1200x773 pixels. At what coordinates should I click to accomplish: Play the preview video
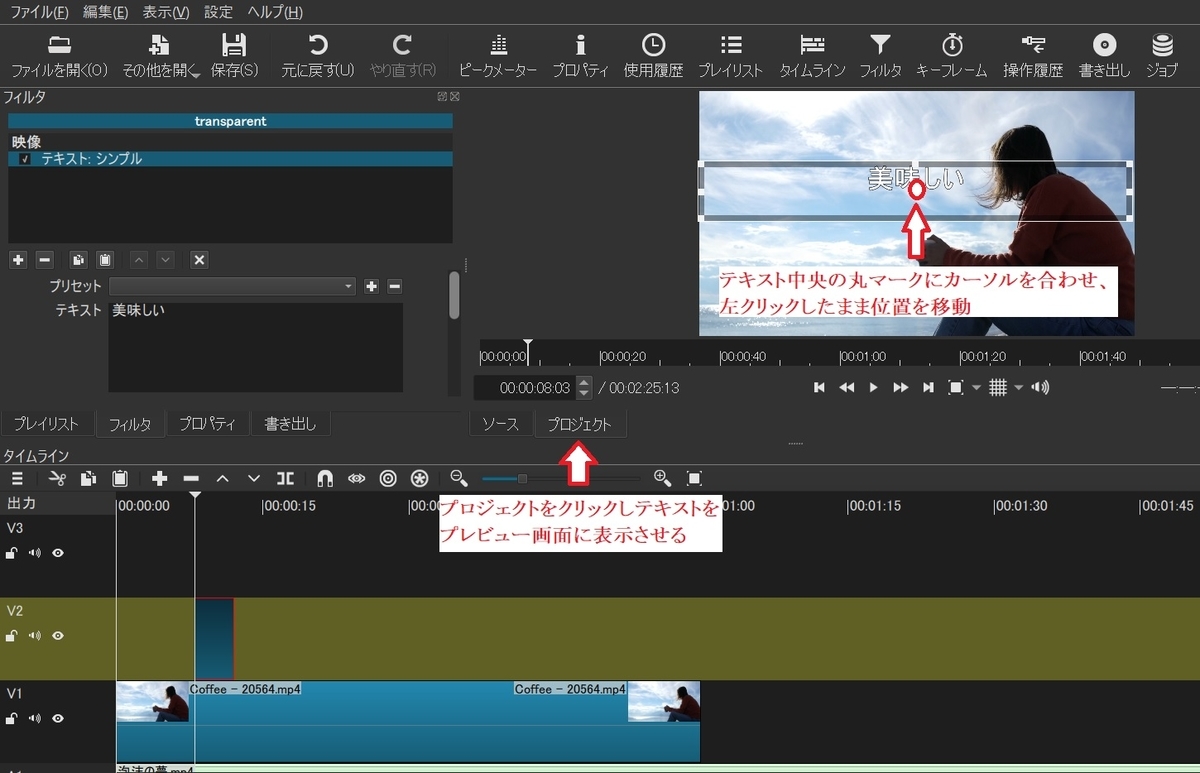click(873, 388)
